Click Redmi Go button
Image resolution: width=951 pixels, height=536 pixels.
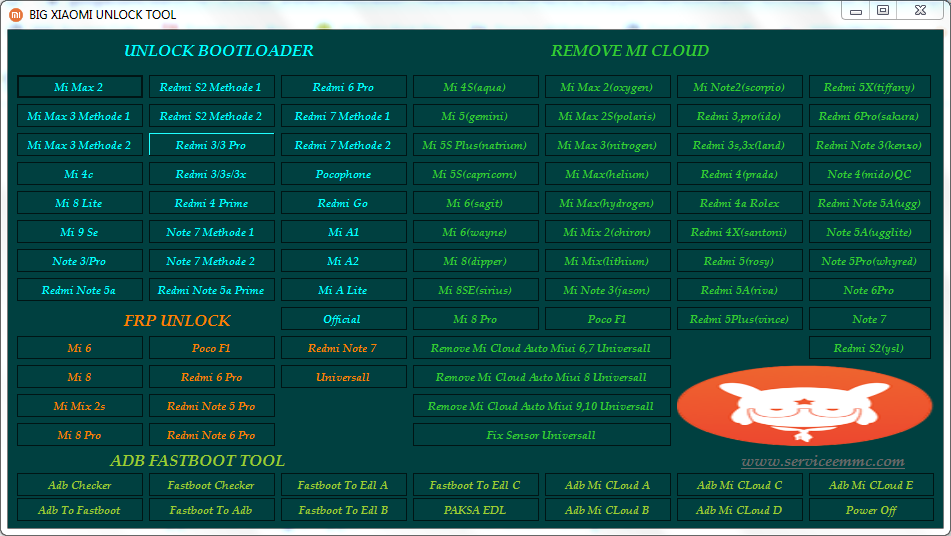[344, 203]
